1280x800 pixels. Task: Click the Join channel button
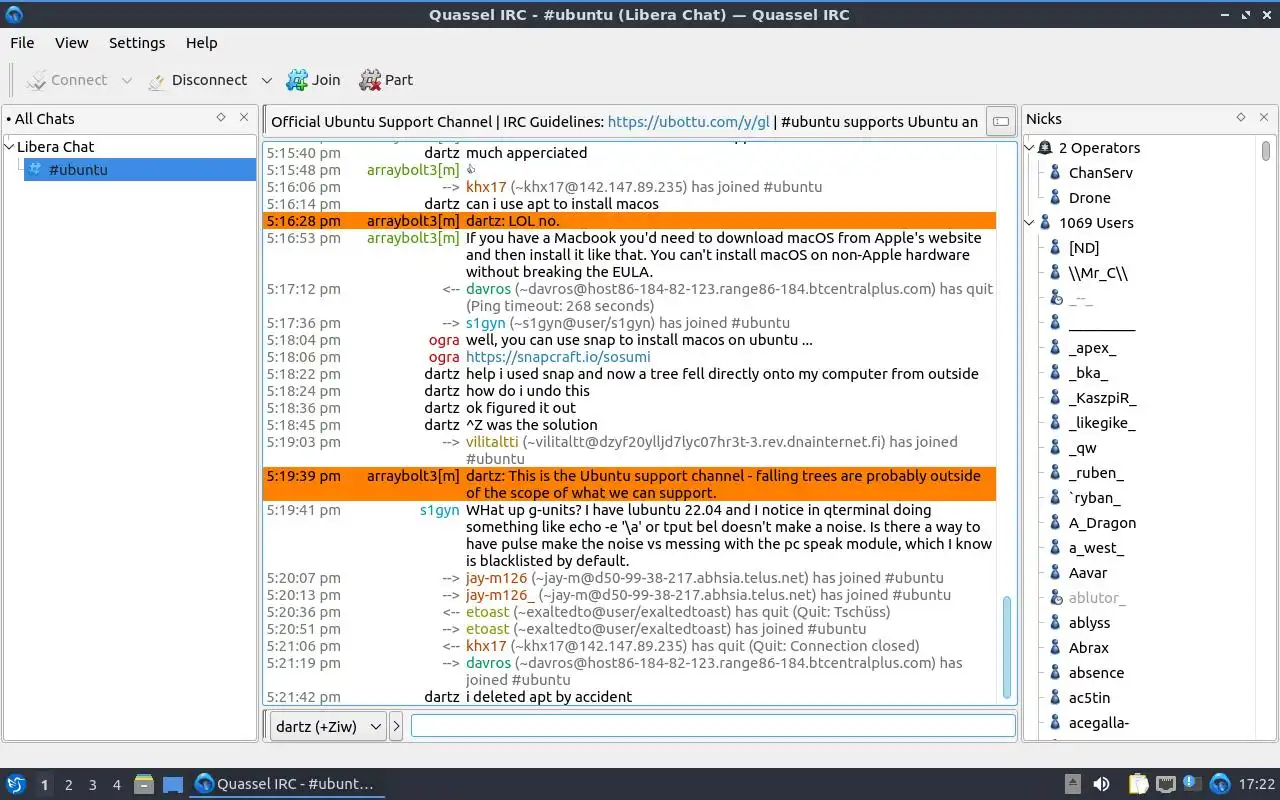pyautogui.click(x=313, y=80)
